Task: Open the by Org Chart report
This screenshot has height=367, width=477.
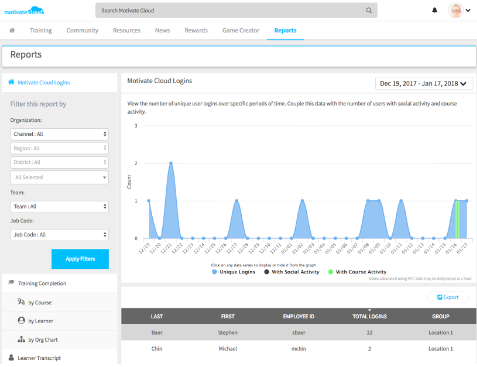Action: tap(38, 340)
